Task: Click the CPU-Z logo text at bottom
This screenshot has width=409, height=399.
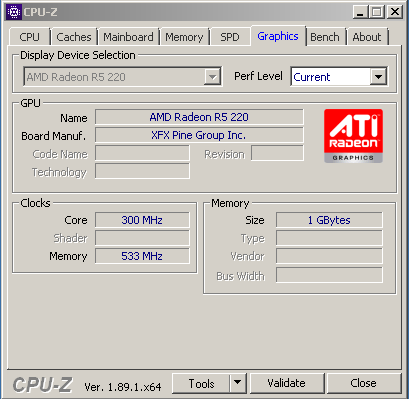Action: pyautogui.click(x=42, y=385)
